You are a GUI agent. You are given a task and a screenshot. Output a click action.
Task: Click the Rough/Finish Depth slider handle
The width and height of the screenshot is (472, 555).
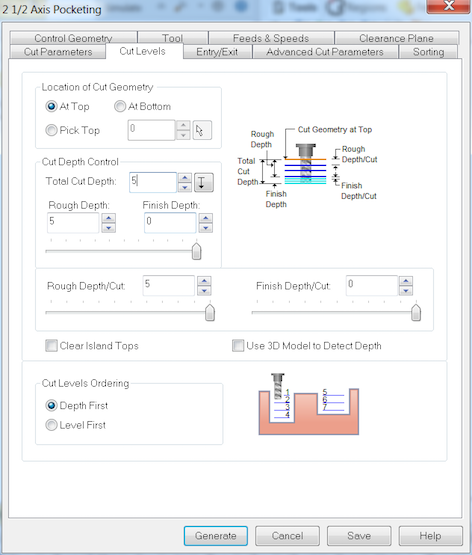pyautogui.click(x=196, y=251)
